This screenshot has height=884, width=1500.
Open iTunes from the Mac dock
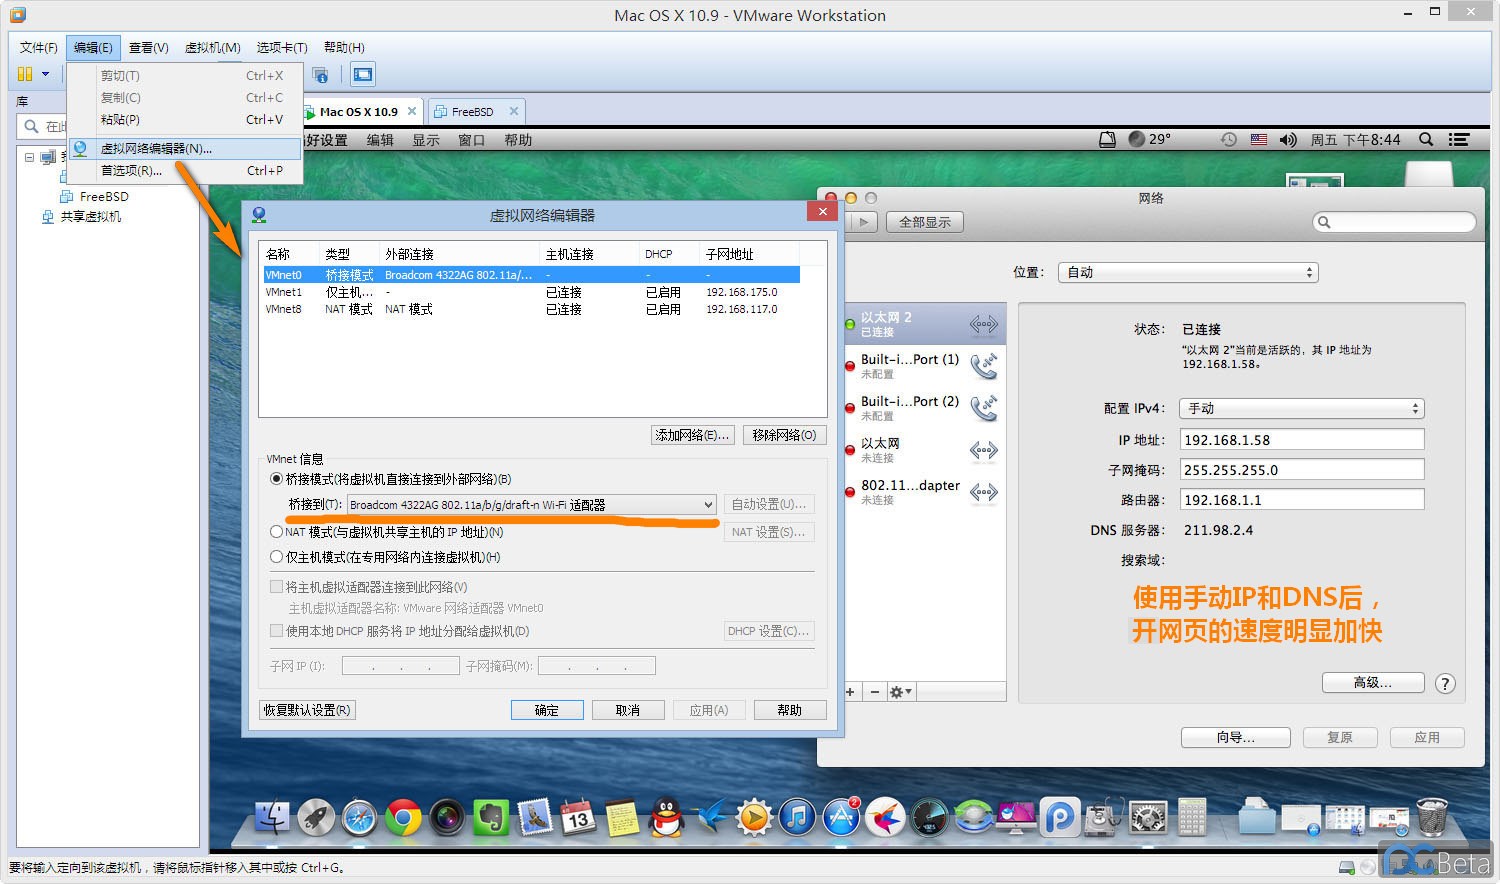pyautogui.click(x=797, y=818)
